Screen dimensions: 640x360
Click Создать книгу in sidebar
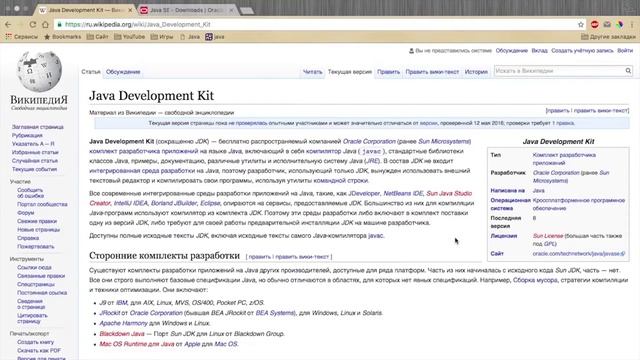click(36, 342)
